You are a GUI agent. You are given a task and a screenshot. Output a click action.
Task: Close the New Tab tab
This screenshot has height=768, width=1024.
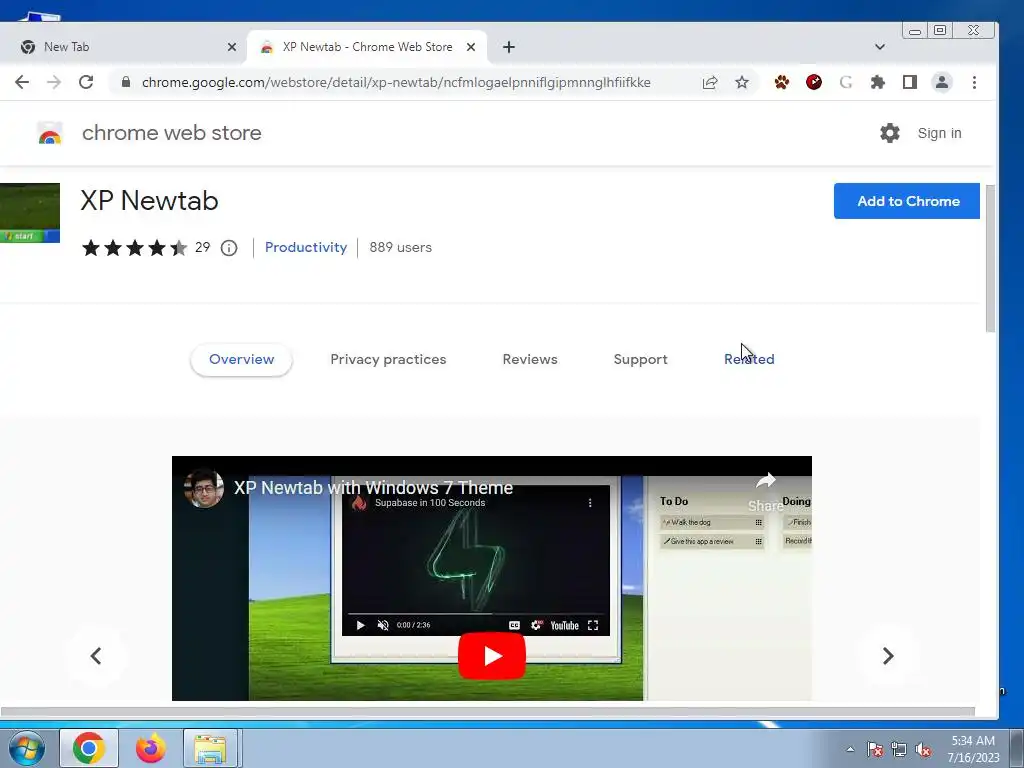[x=232, y=47]
